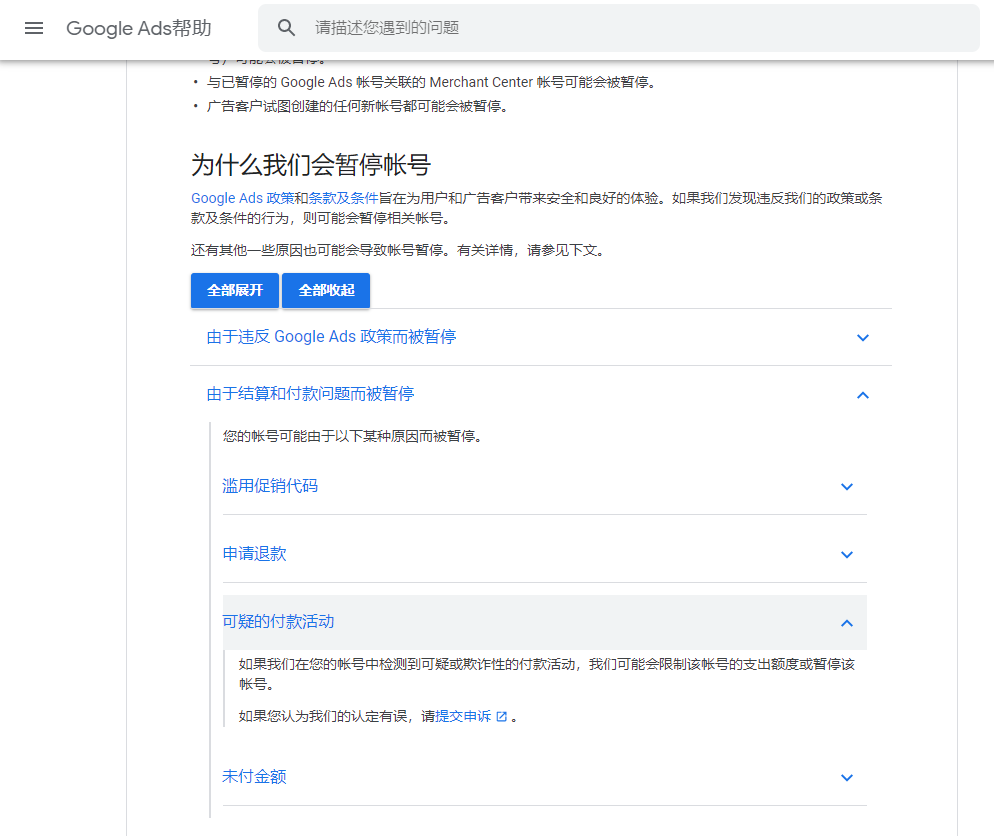Expand the 由于违反 Google Ads 政策而被暂停 section
Screen dimensions: 994x836
pyautogui.click(x=862, y=338)
